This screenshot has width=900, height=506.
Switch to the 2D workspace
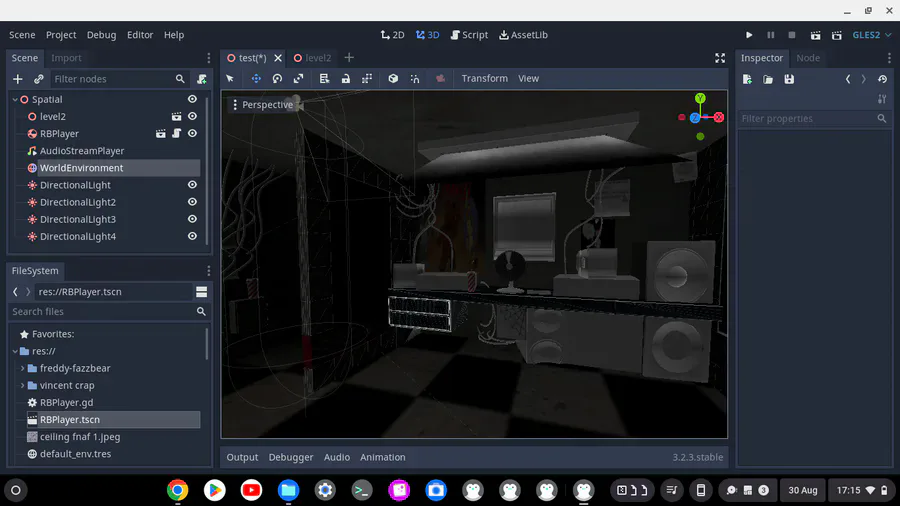point(393,35)
